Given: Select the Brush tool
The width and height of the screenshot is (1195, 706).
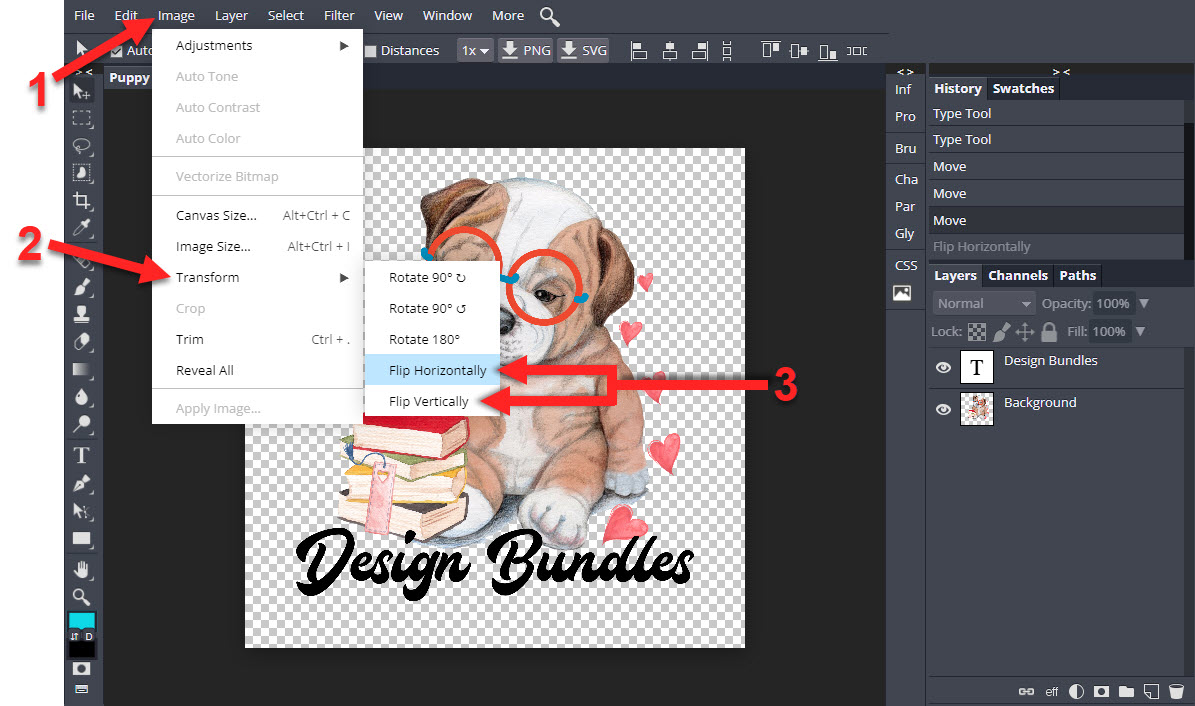Looking at the screenshot, I should 81,287.
